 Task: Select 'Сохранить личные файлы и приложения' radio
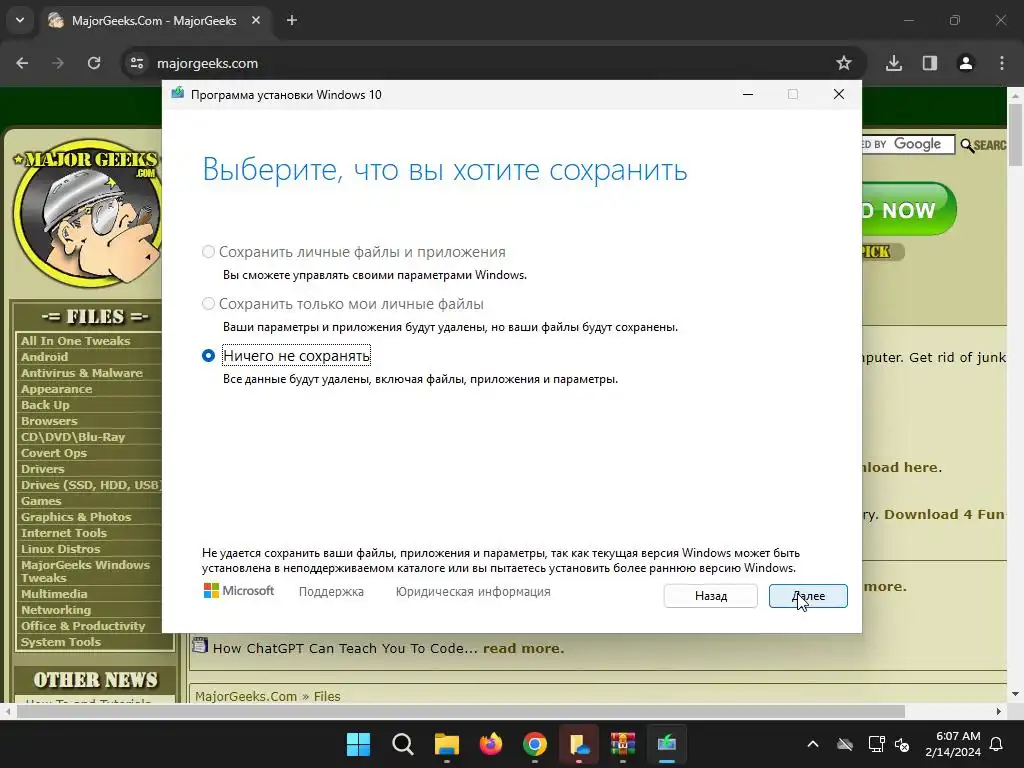coord(208,252)
